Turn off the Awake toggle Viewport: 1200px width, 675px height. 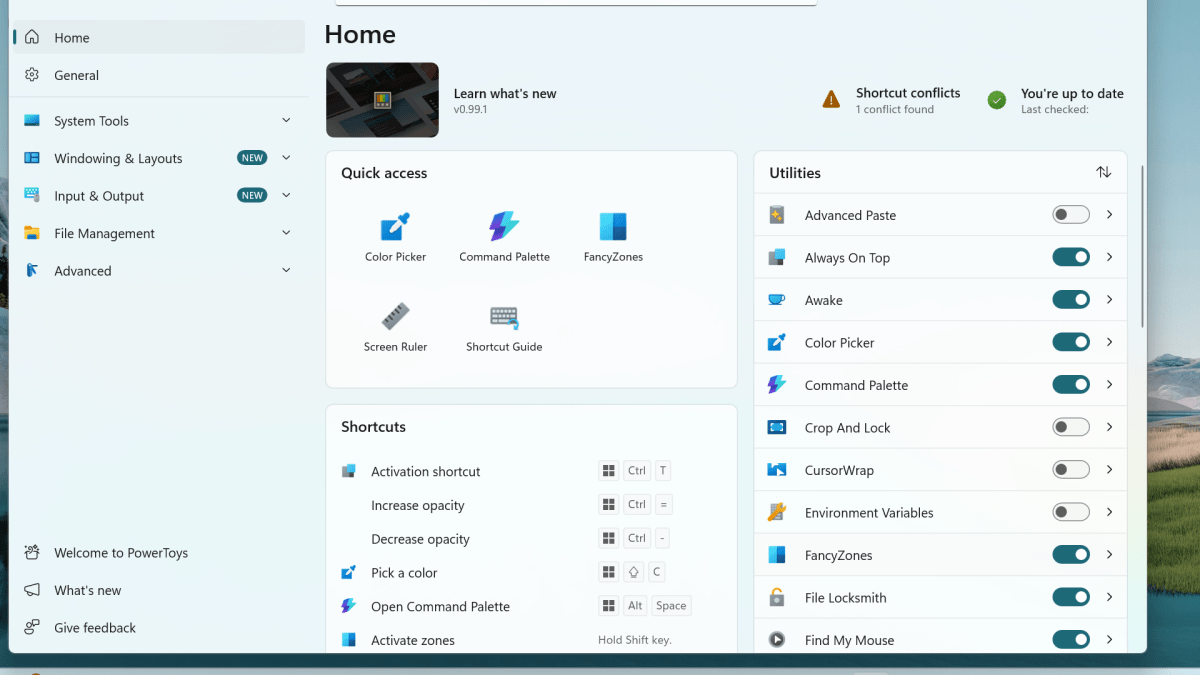[1070, 300]
